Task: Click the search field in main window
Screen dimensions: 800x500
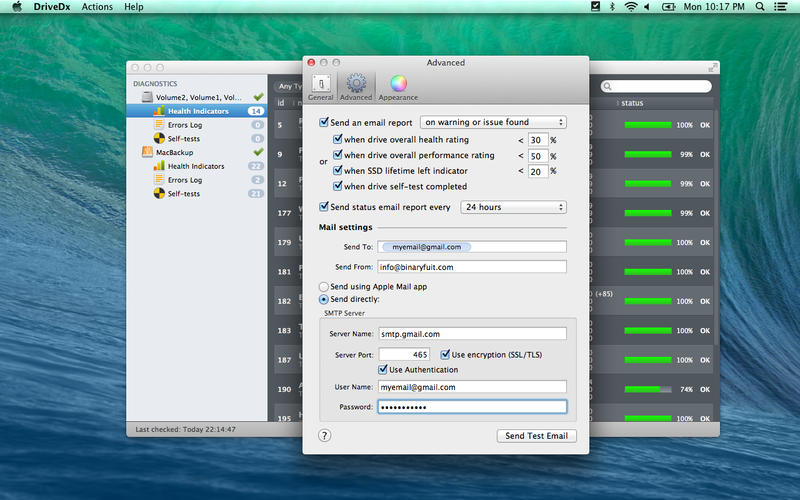Action: coord(656,86)
